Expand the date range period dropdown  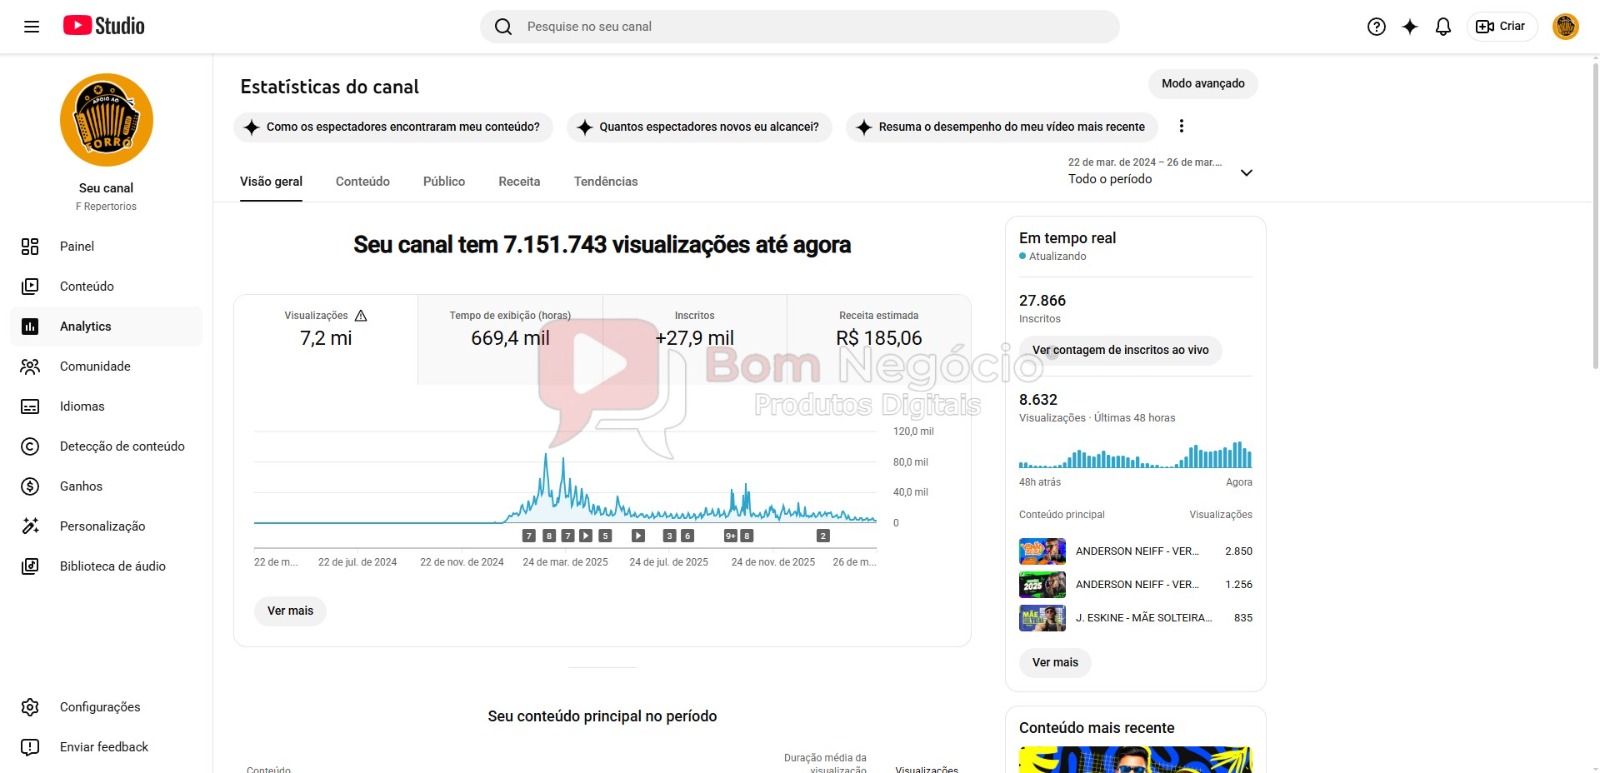coord(1246,173)
